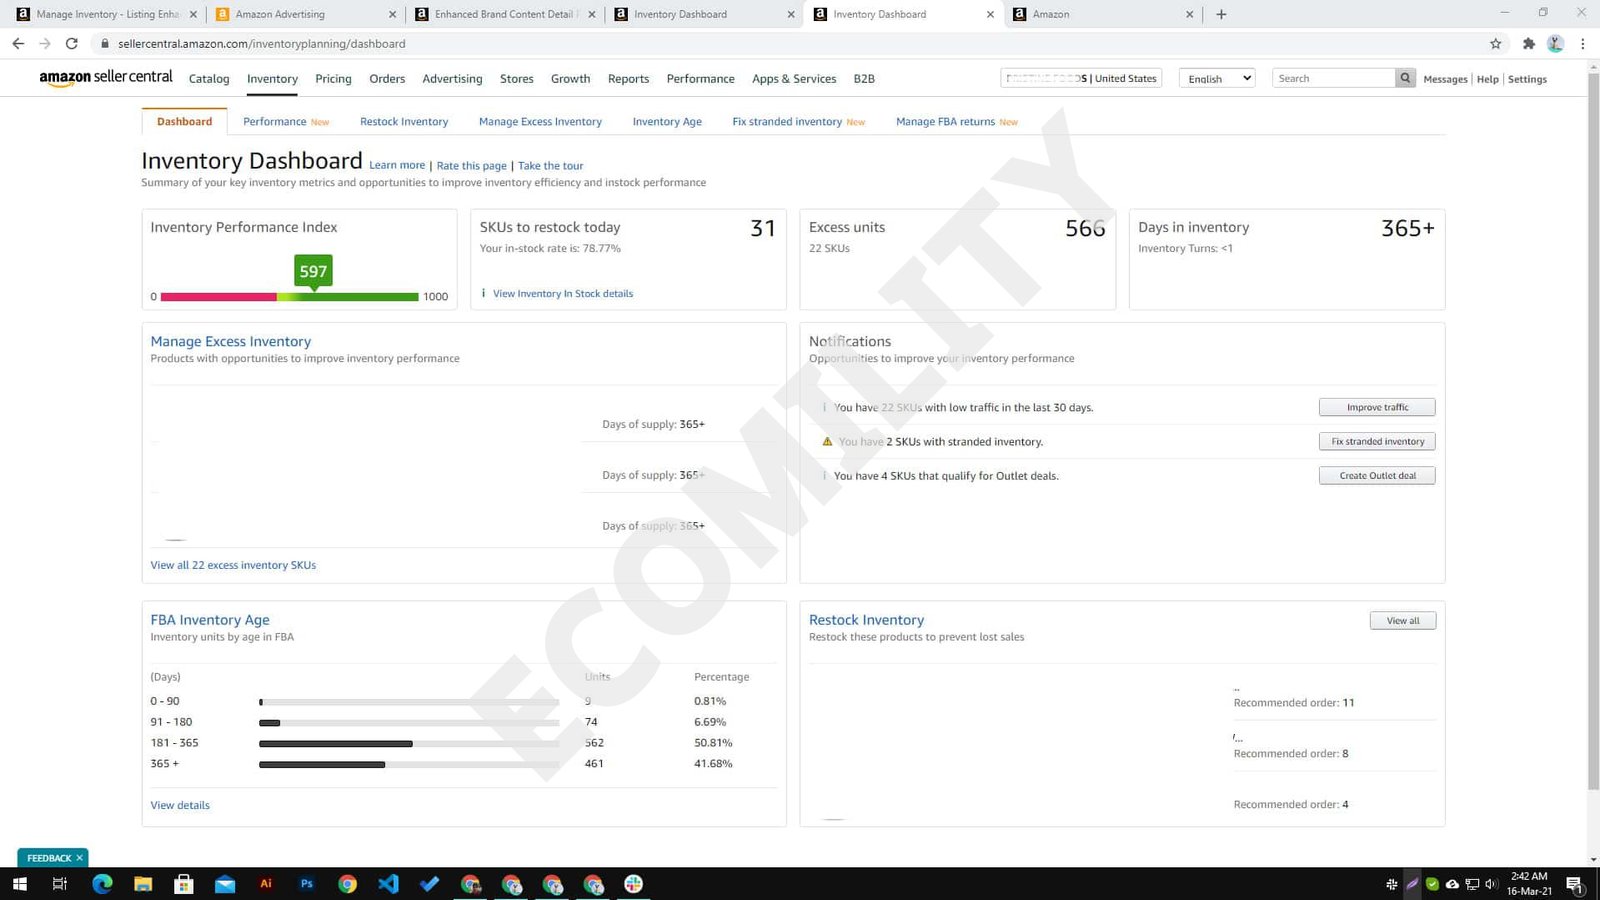Screen dimensions: 1600x900
Task: Open Adobe Illustrator from the taskbar
Action: click(266, 884)
